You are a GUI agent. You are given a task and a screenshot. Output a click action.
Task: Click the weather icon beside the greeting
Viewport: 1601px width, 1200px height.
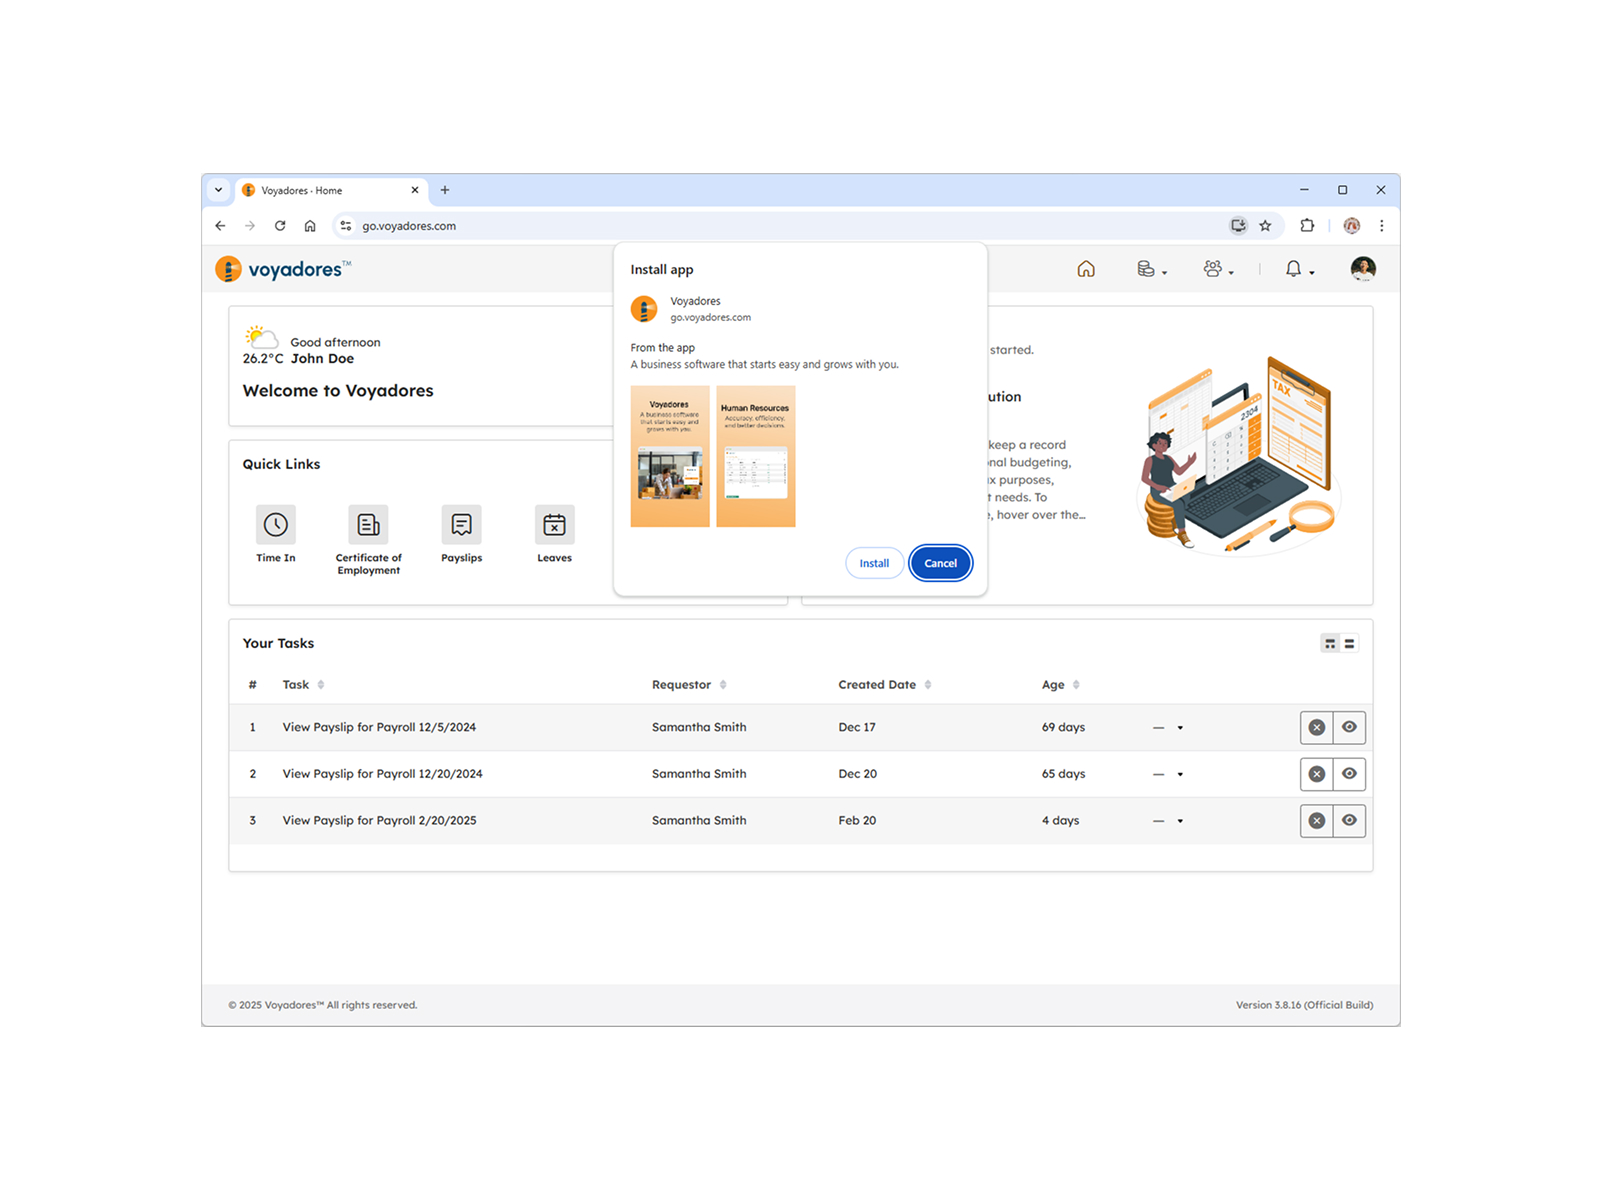point(261,336)
